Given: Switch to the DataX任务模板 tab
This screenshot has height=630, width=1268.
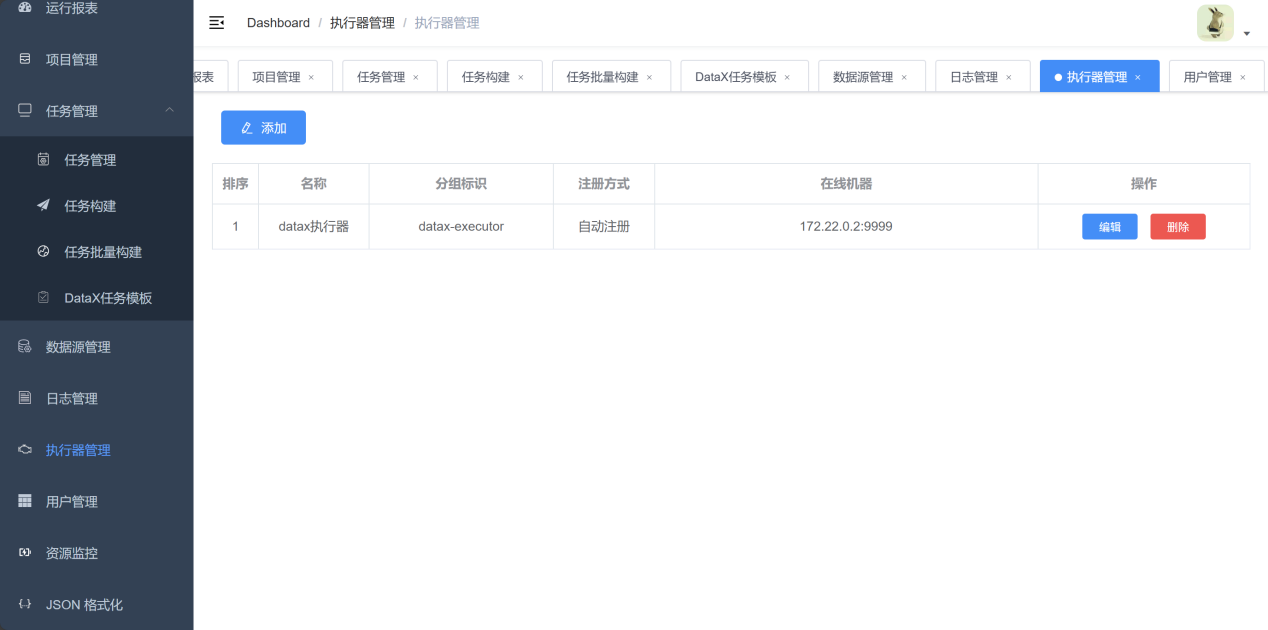Looking at the screenshot, I should click(735, 77).
